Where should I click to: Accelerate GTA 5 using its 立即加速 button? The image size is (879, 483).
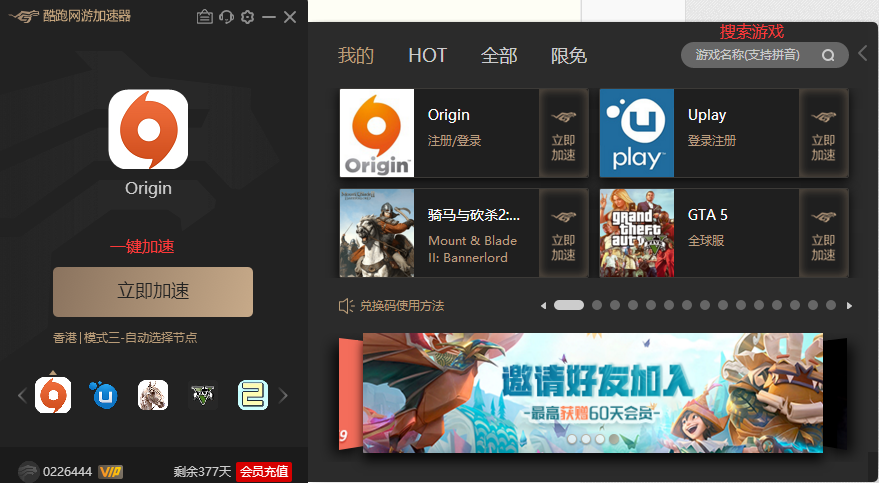824,233
